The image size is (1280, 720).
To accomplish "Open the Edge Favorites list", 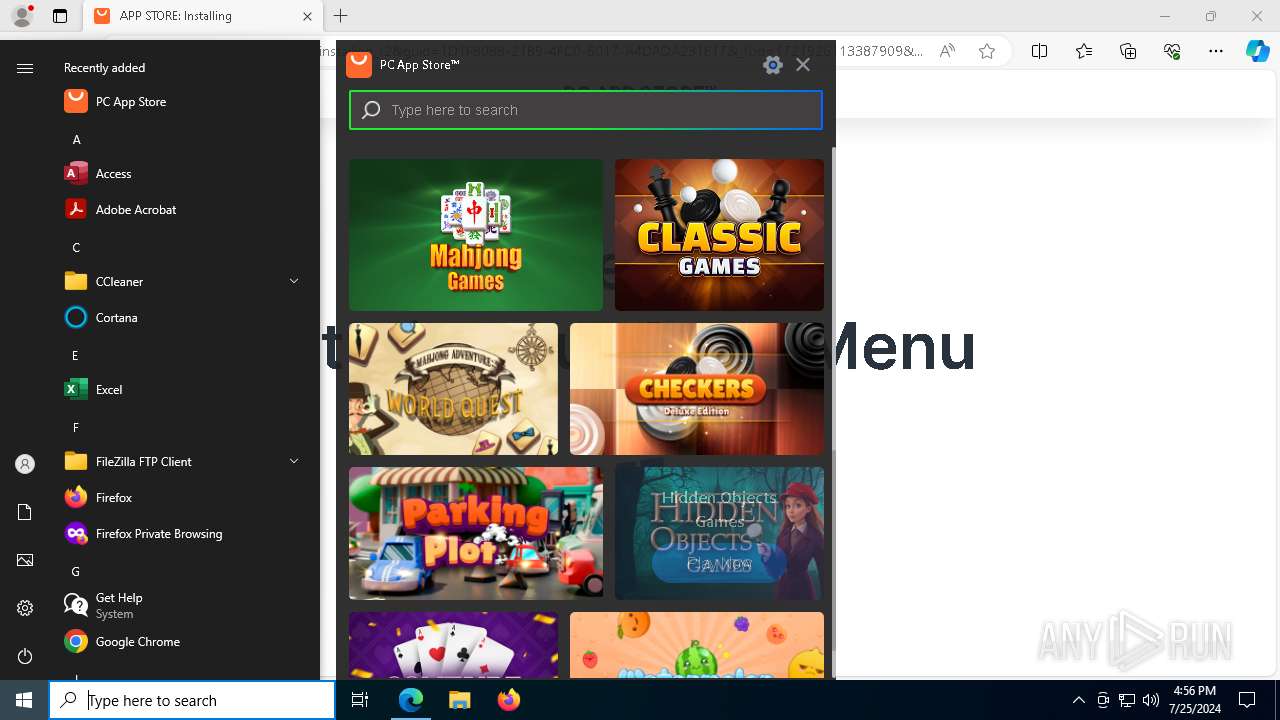I will tap(1084, 52).
